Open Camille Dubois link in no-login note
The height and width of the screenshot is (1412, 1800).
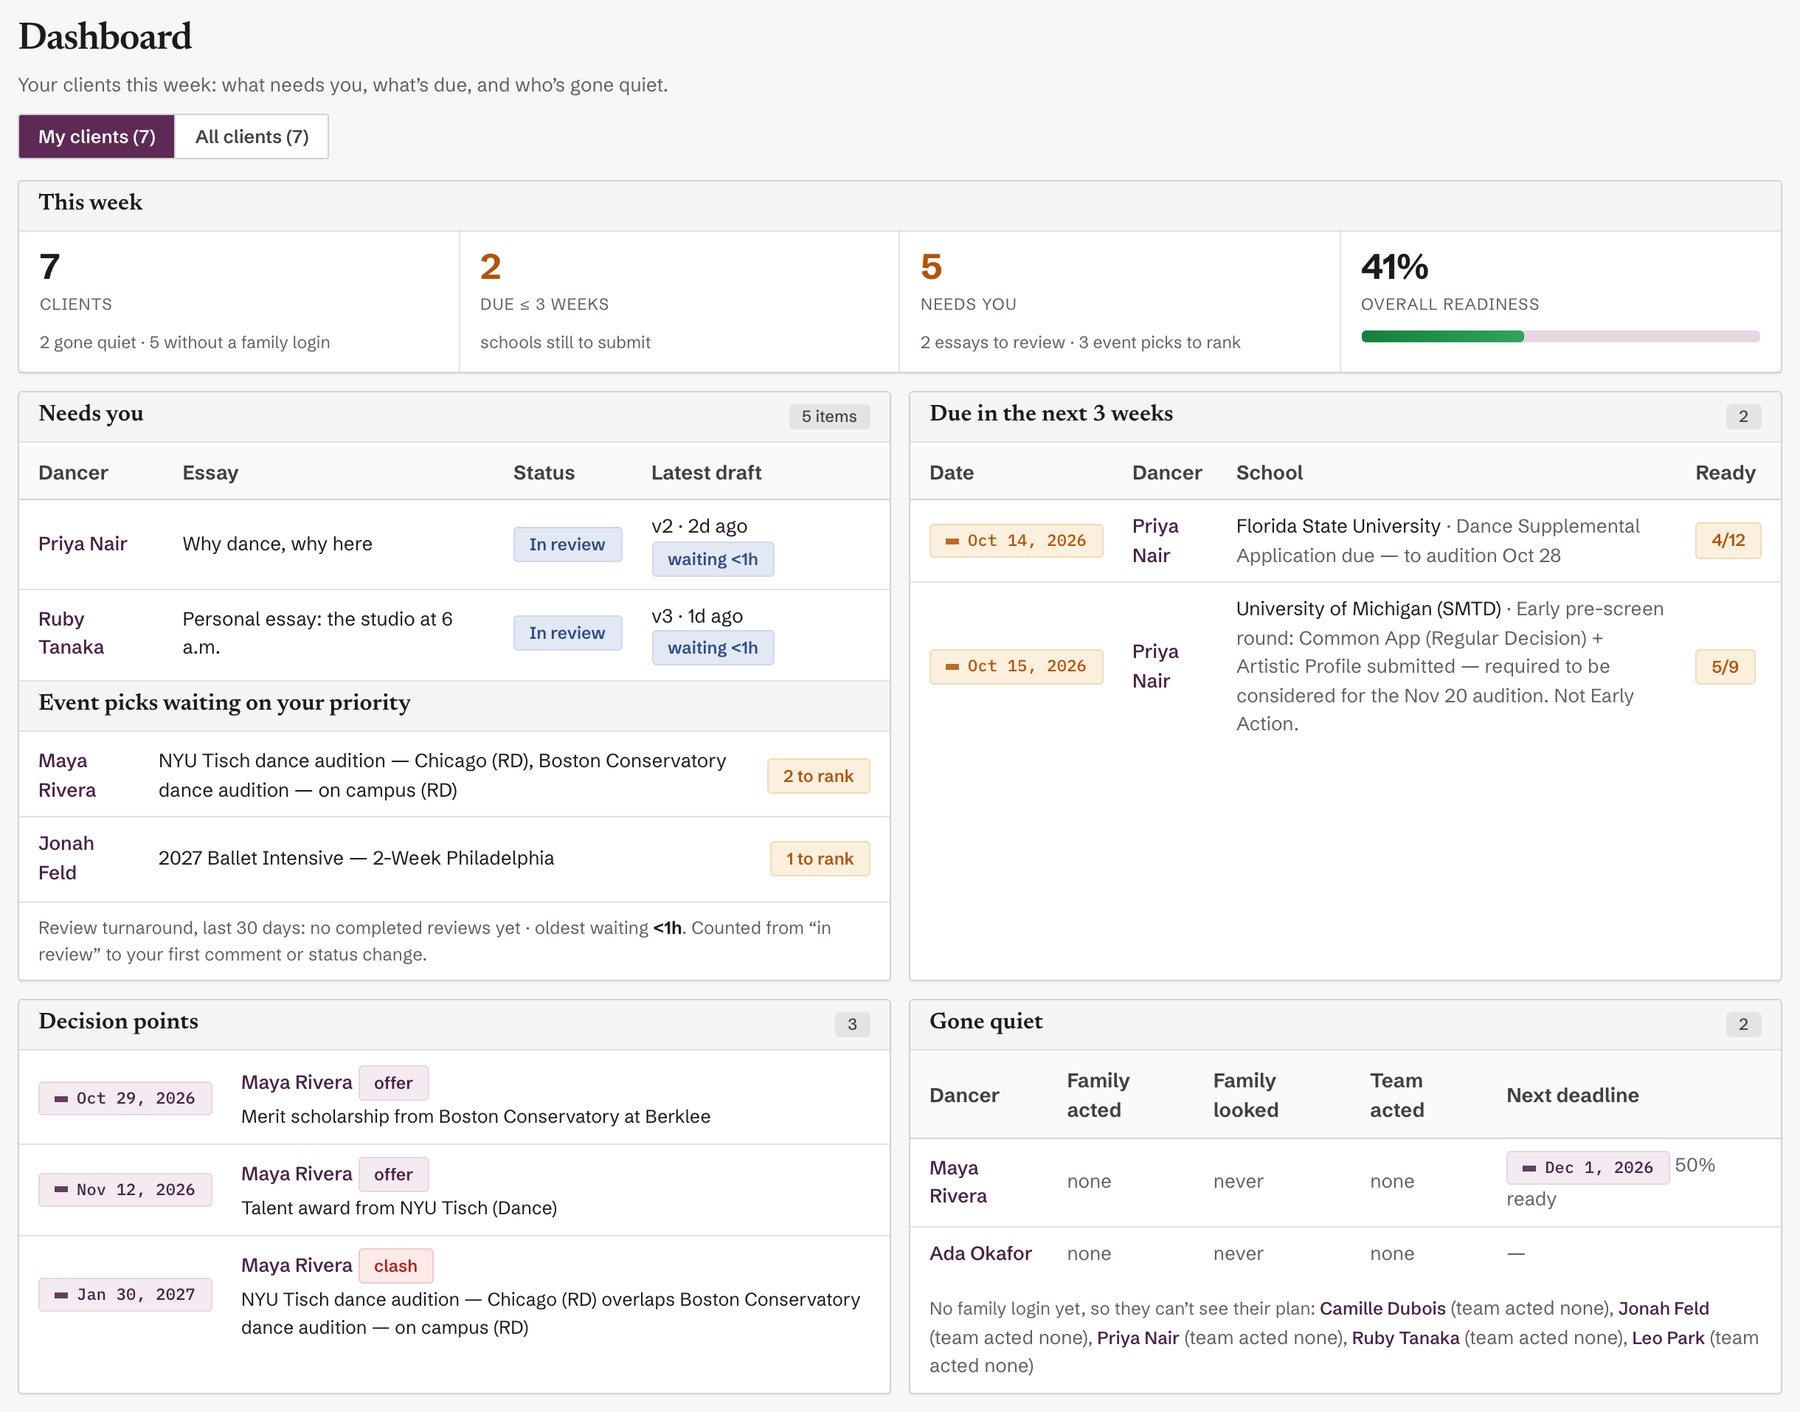pos(1382,1309)
